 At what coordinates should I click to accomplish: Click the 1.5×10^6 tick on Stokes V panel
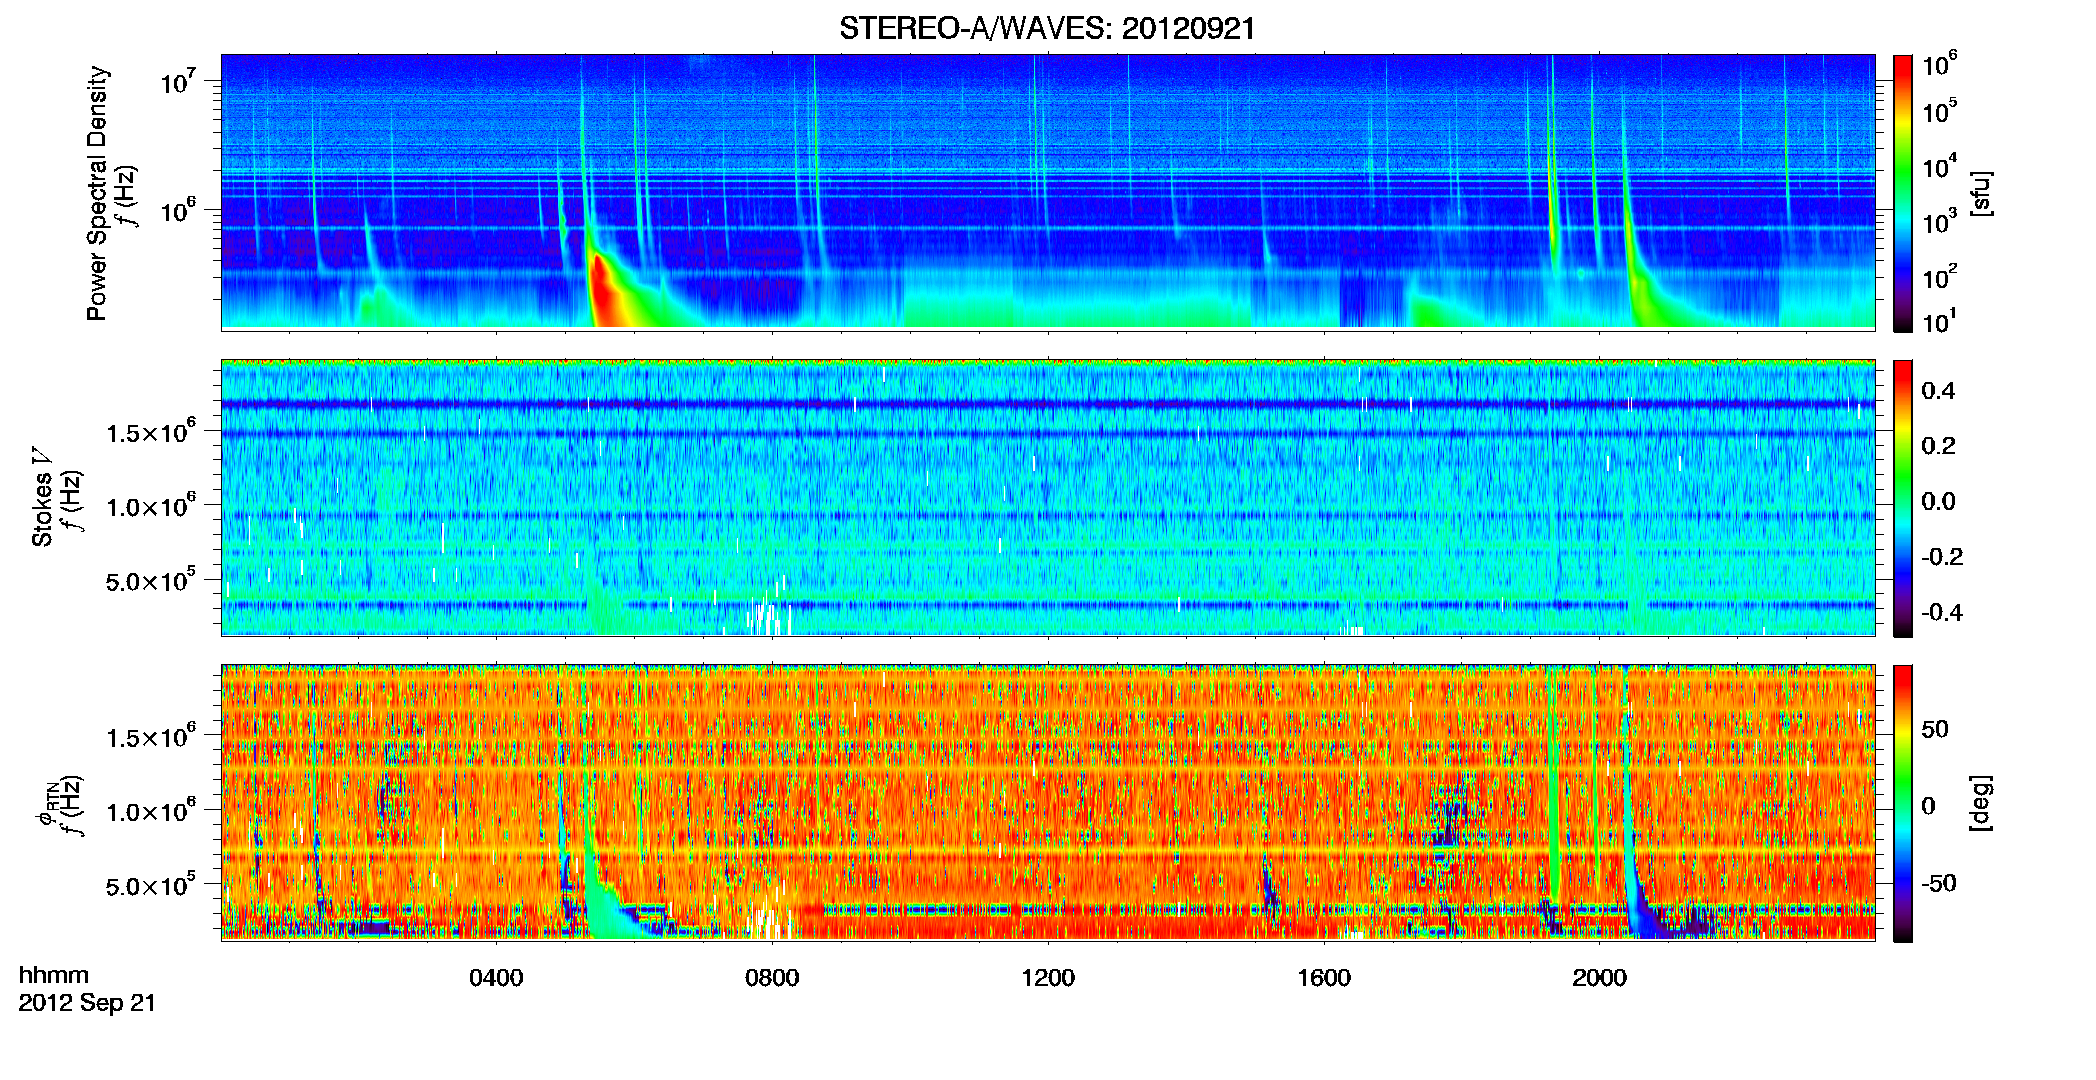point(151,431)
